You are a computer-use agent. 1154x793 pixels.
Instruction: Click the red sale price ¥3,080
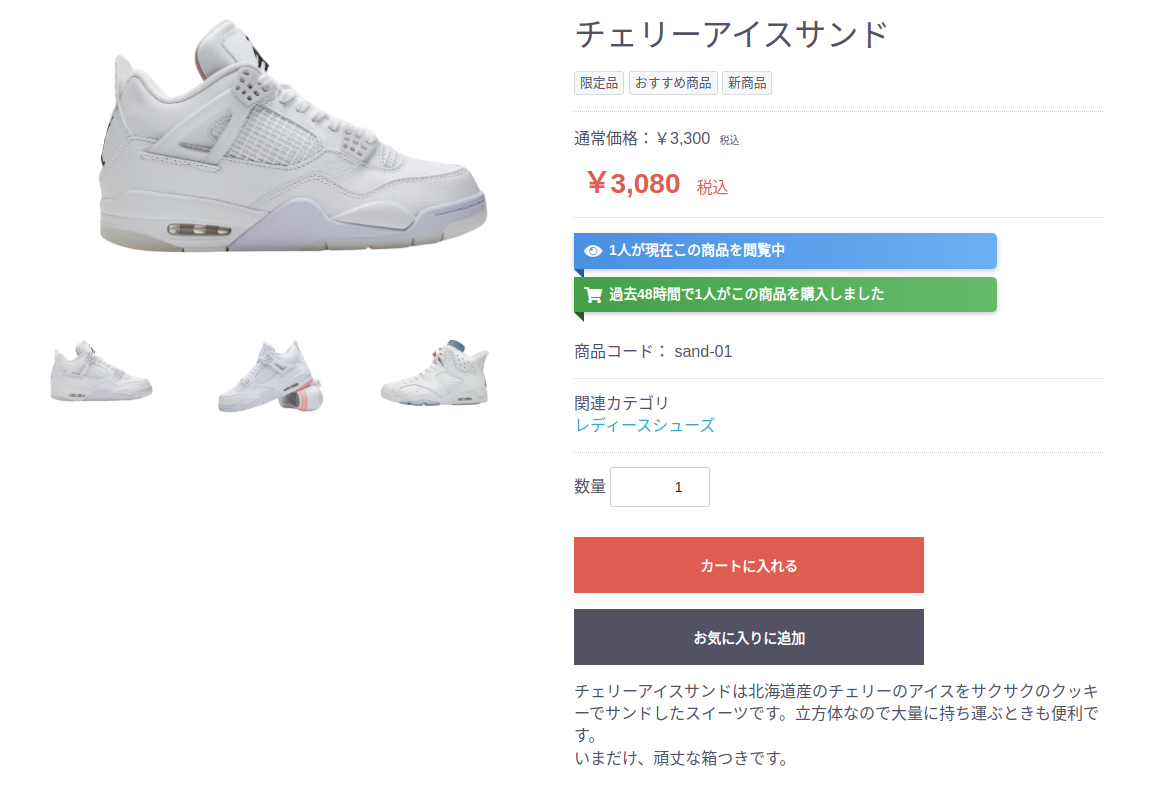634,183
